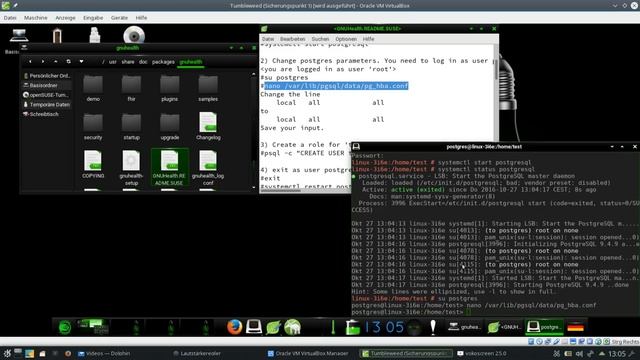Viewport: 640px width, 360px height.
Task: Switch to Lautstärkeregler in host taskbar
Action: pos(197,353)
